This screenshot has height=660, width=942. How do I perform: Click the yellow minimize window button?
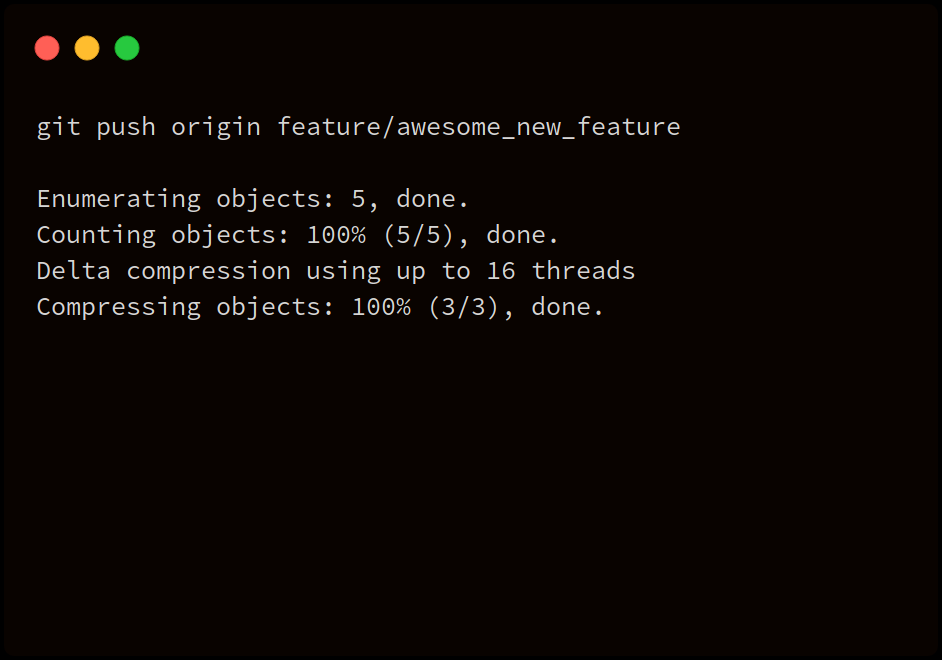point(87,48)
